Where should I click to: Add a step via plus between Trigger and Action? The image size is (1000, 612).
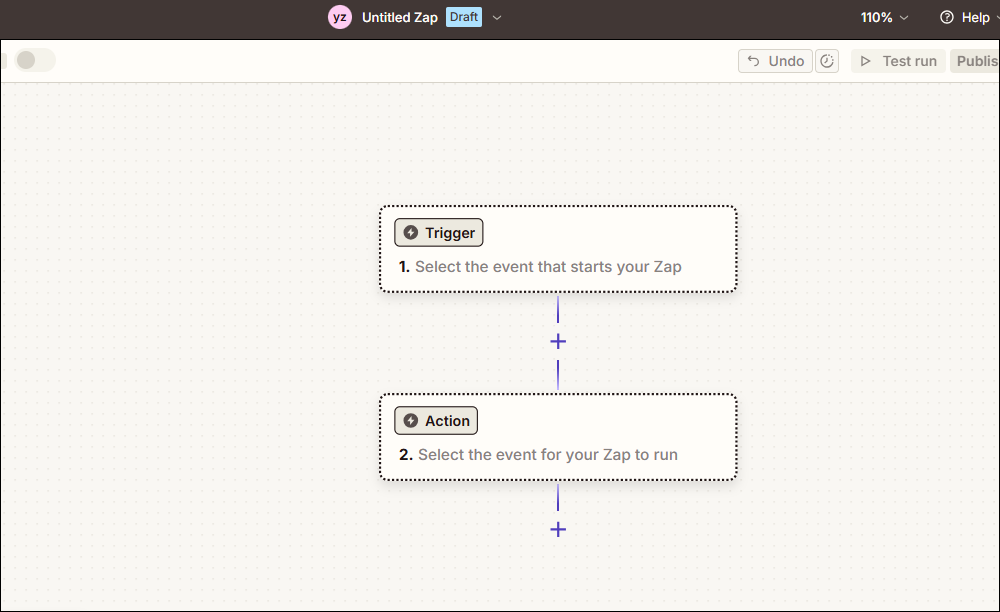tap(558, 341)
